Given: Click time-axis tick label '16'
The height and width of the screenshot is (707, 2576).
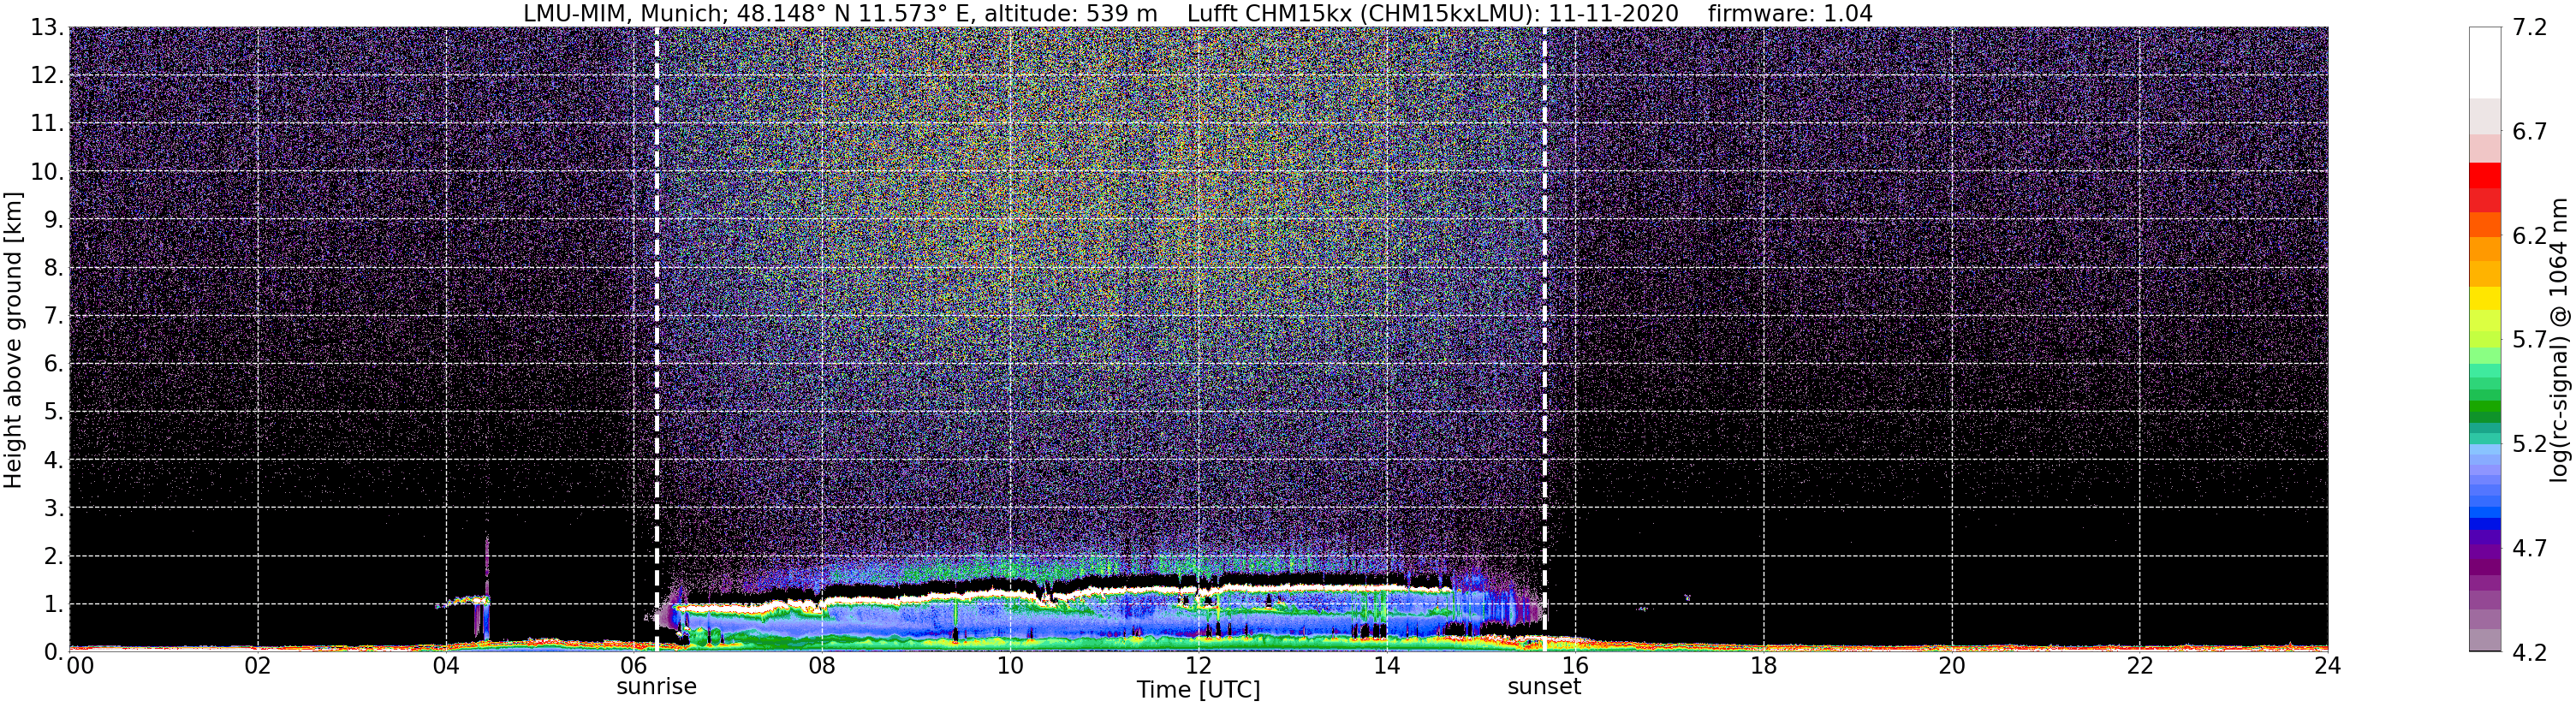Looking at the screenshot, I should pos(1575,666).
